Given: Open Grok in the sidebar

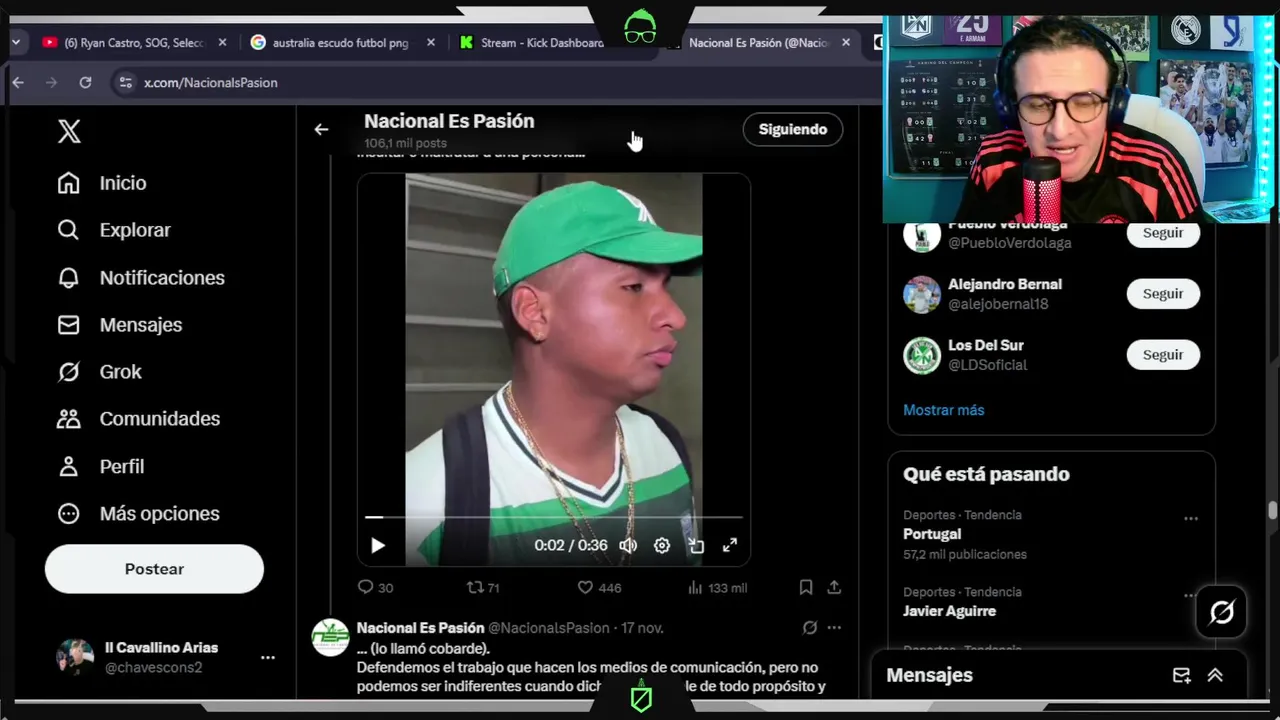Looking at the screenshot, I should 99,372.
